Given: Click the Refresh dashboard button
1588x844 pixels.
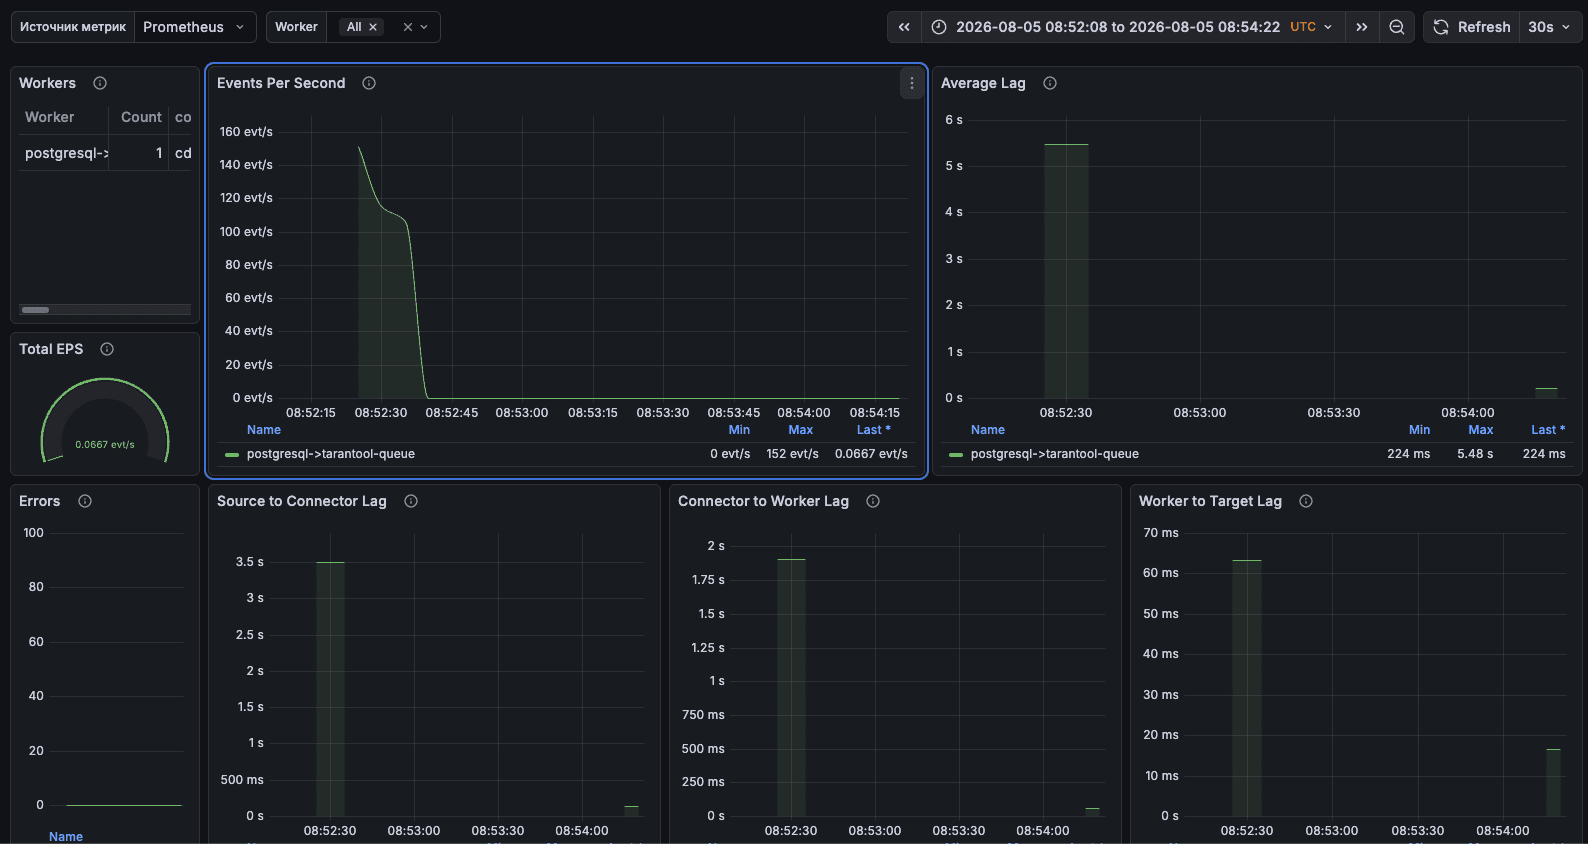Looking at the screenshot, I should 1472,27.
